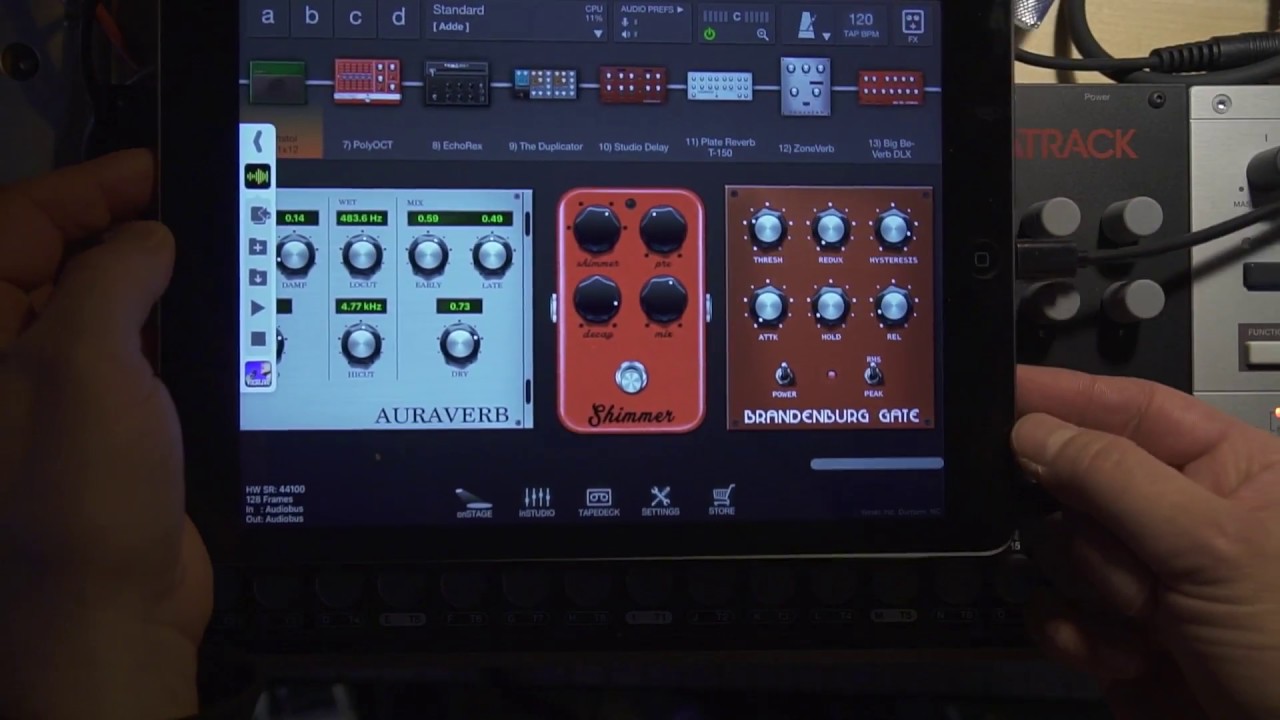The width and height of the screenshot is (1280, 720).
Task: Toggle the Shimmer pedal footswitch
Action: click(630, 378)
